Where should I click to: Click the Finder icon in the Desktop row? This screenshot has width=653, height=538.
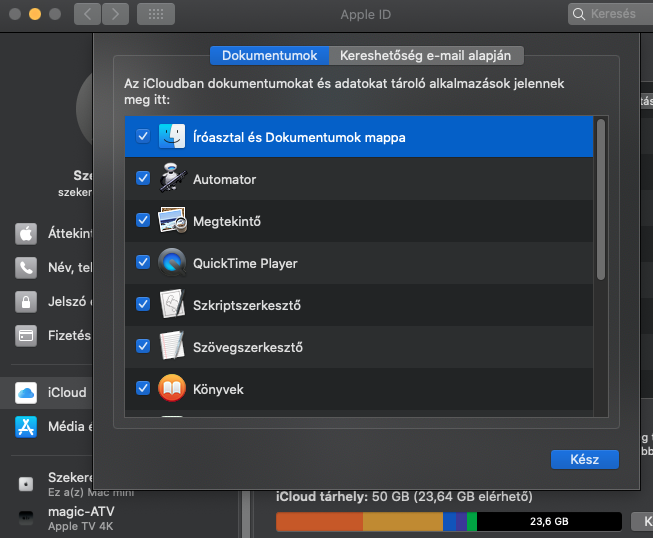[172, 136]
